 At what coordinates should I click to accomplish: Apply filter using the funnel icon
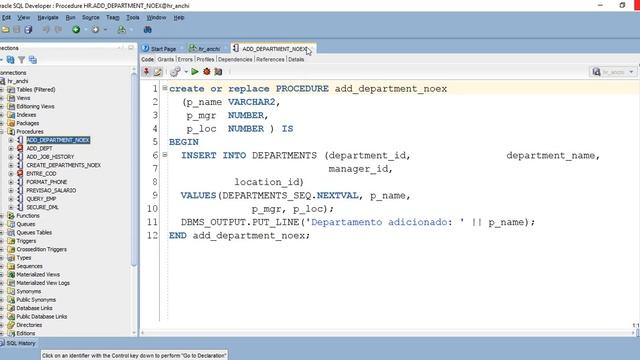click(22, 60)
